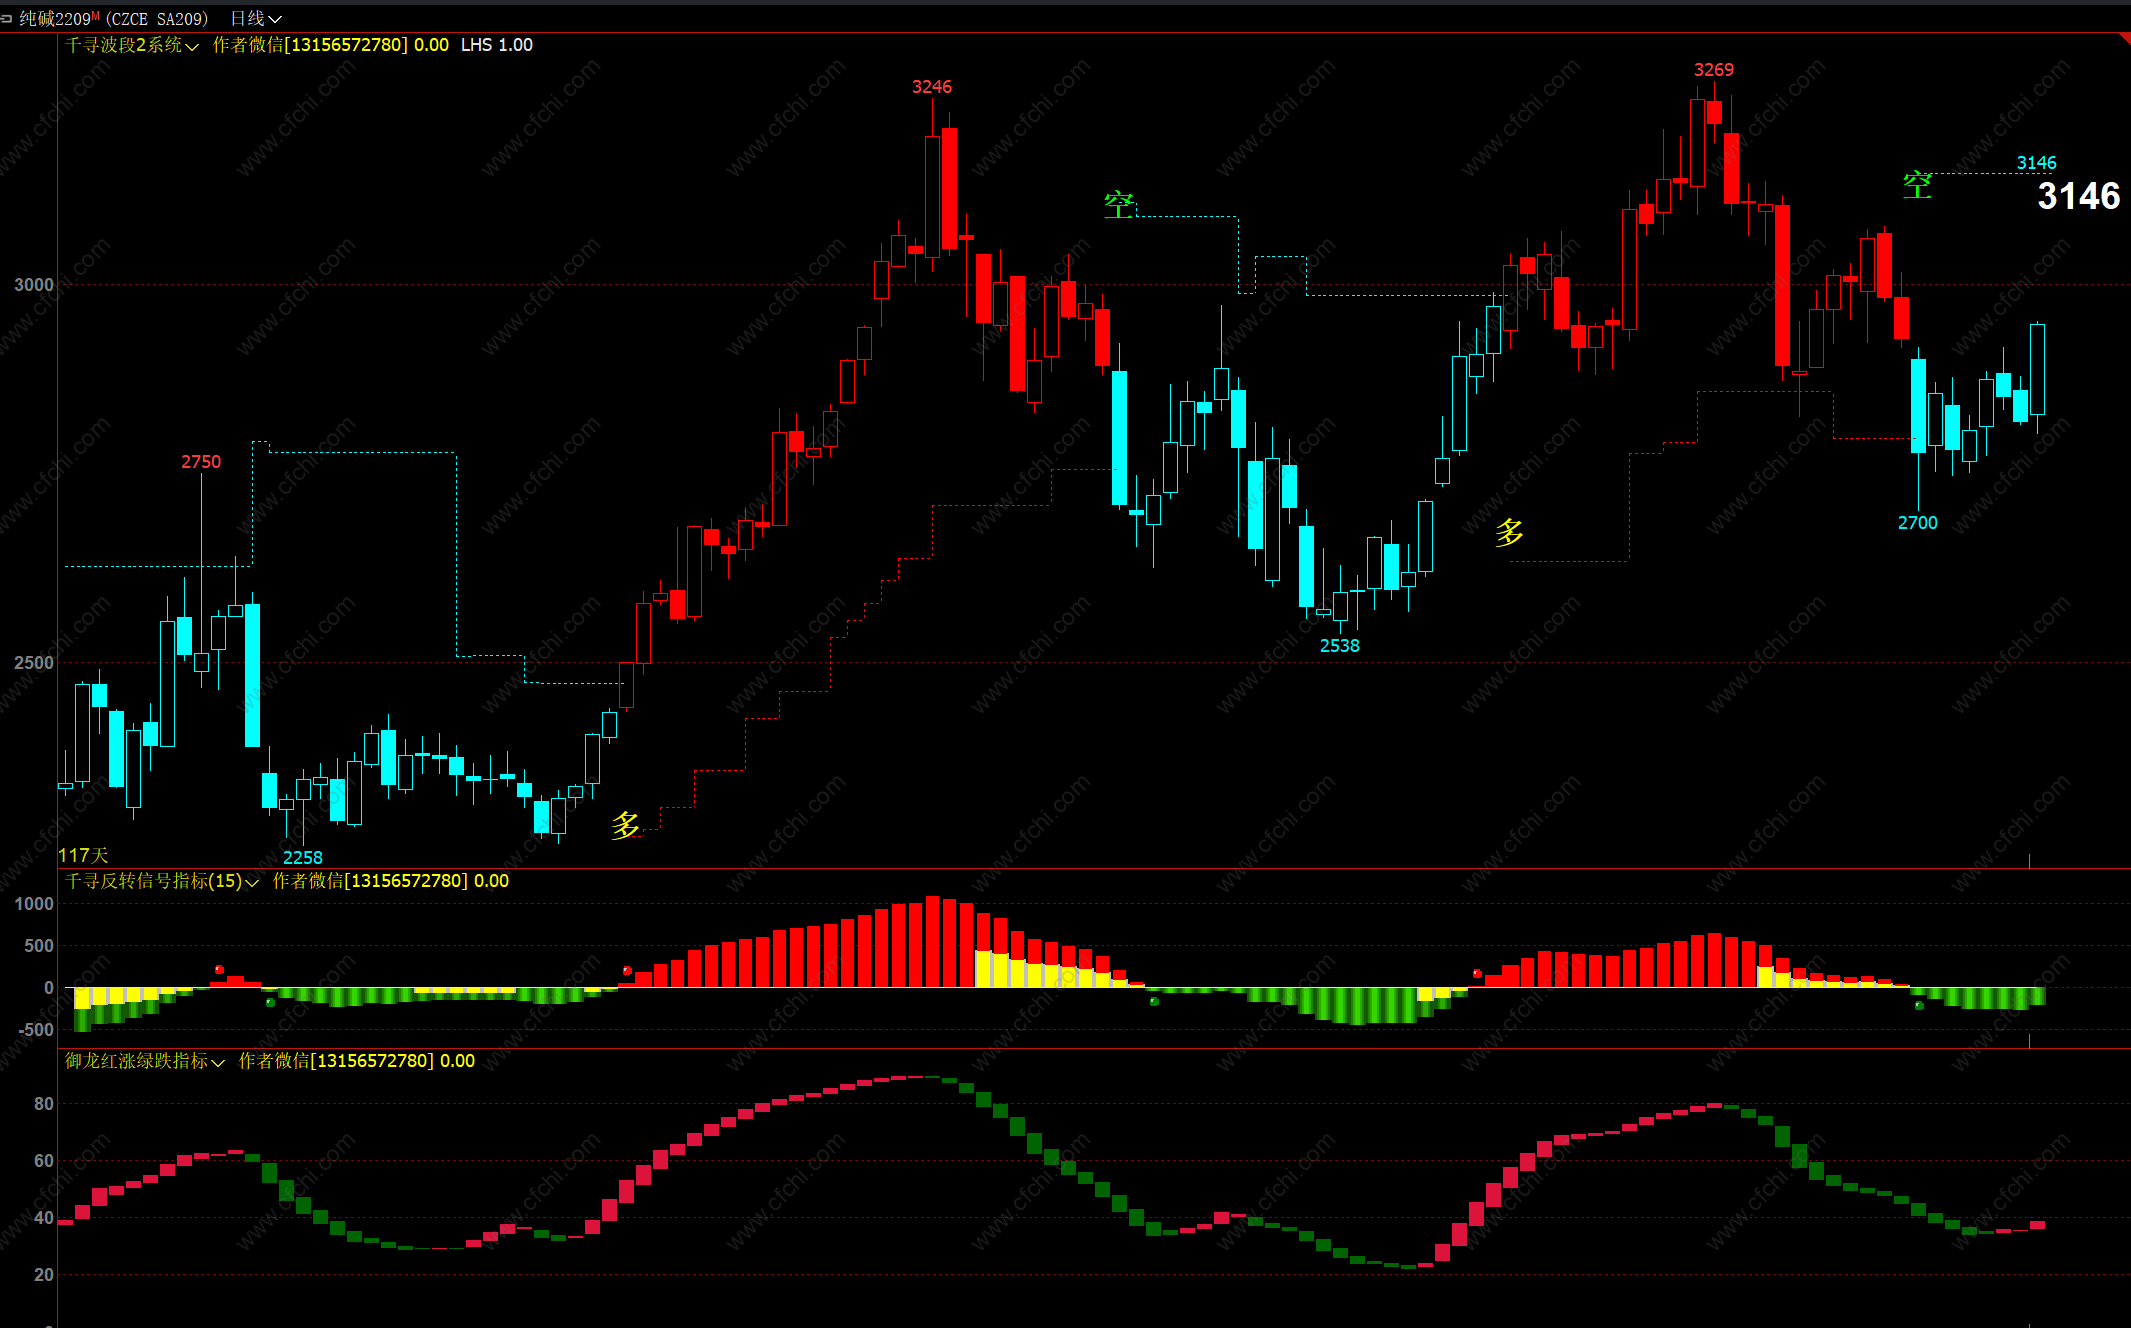
Task: Click the yellow 多 signal after the 2538 low
Action: point(1509,532)
